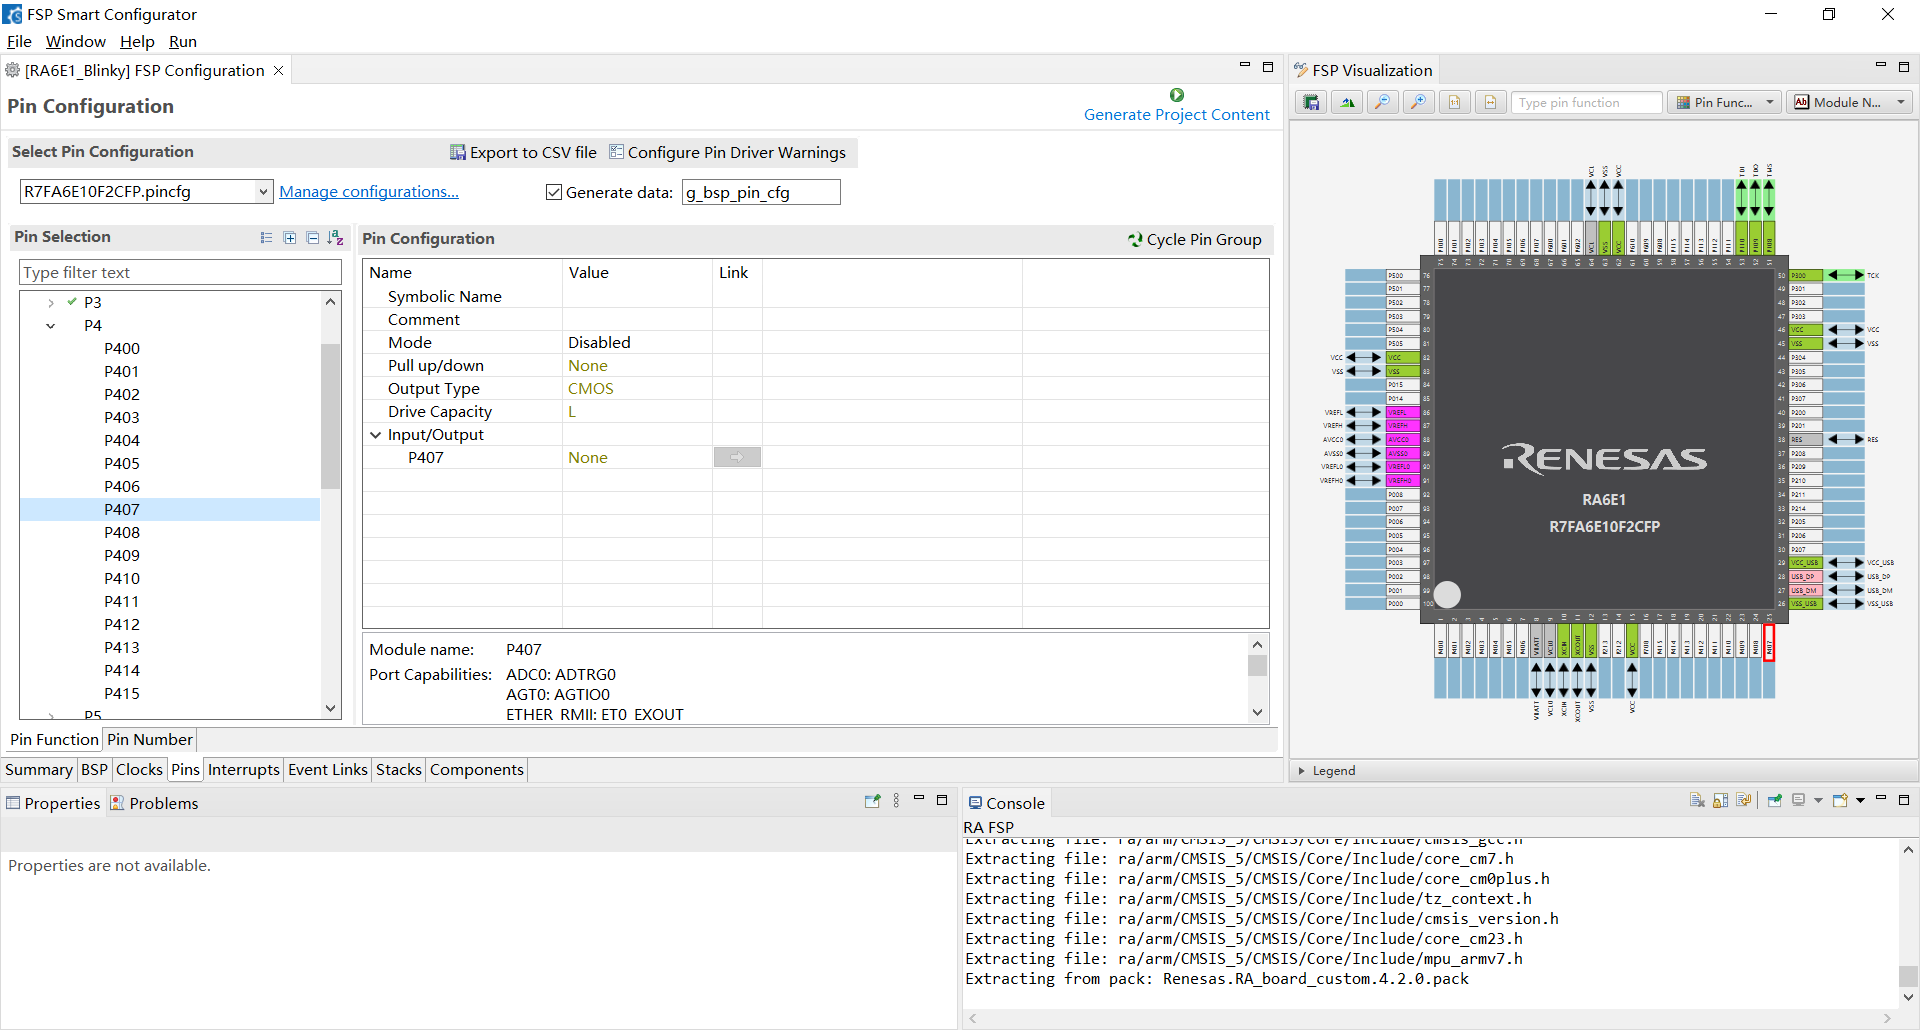Collapse the Input/Output property group
Screen dimensions: 1920x1030
pos(376,435)
